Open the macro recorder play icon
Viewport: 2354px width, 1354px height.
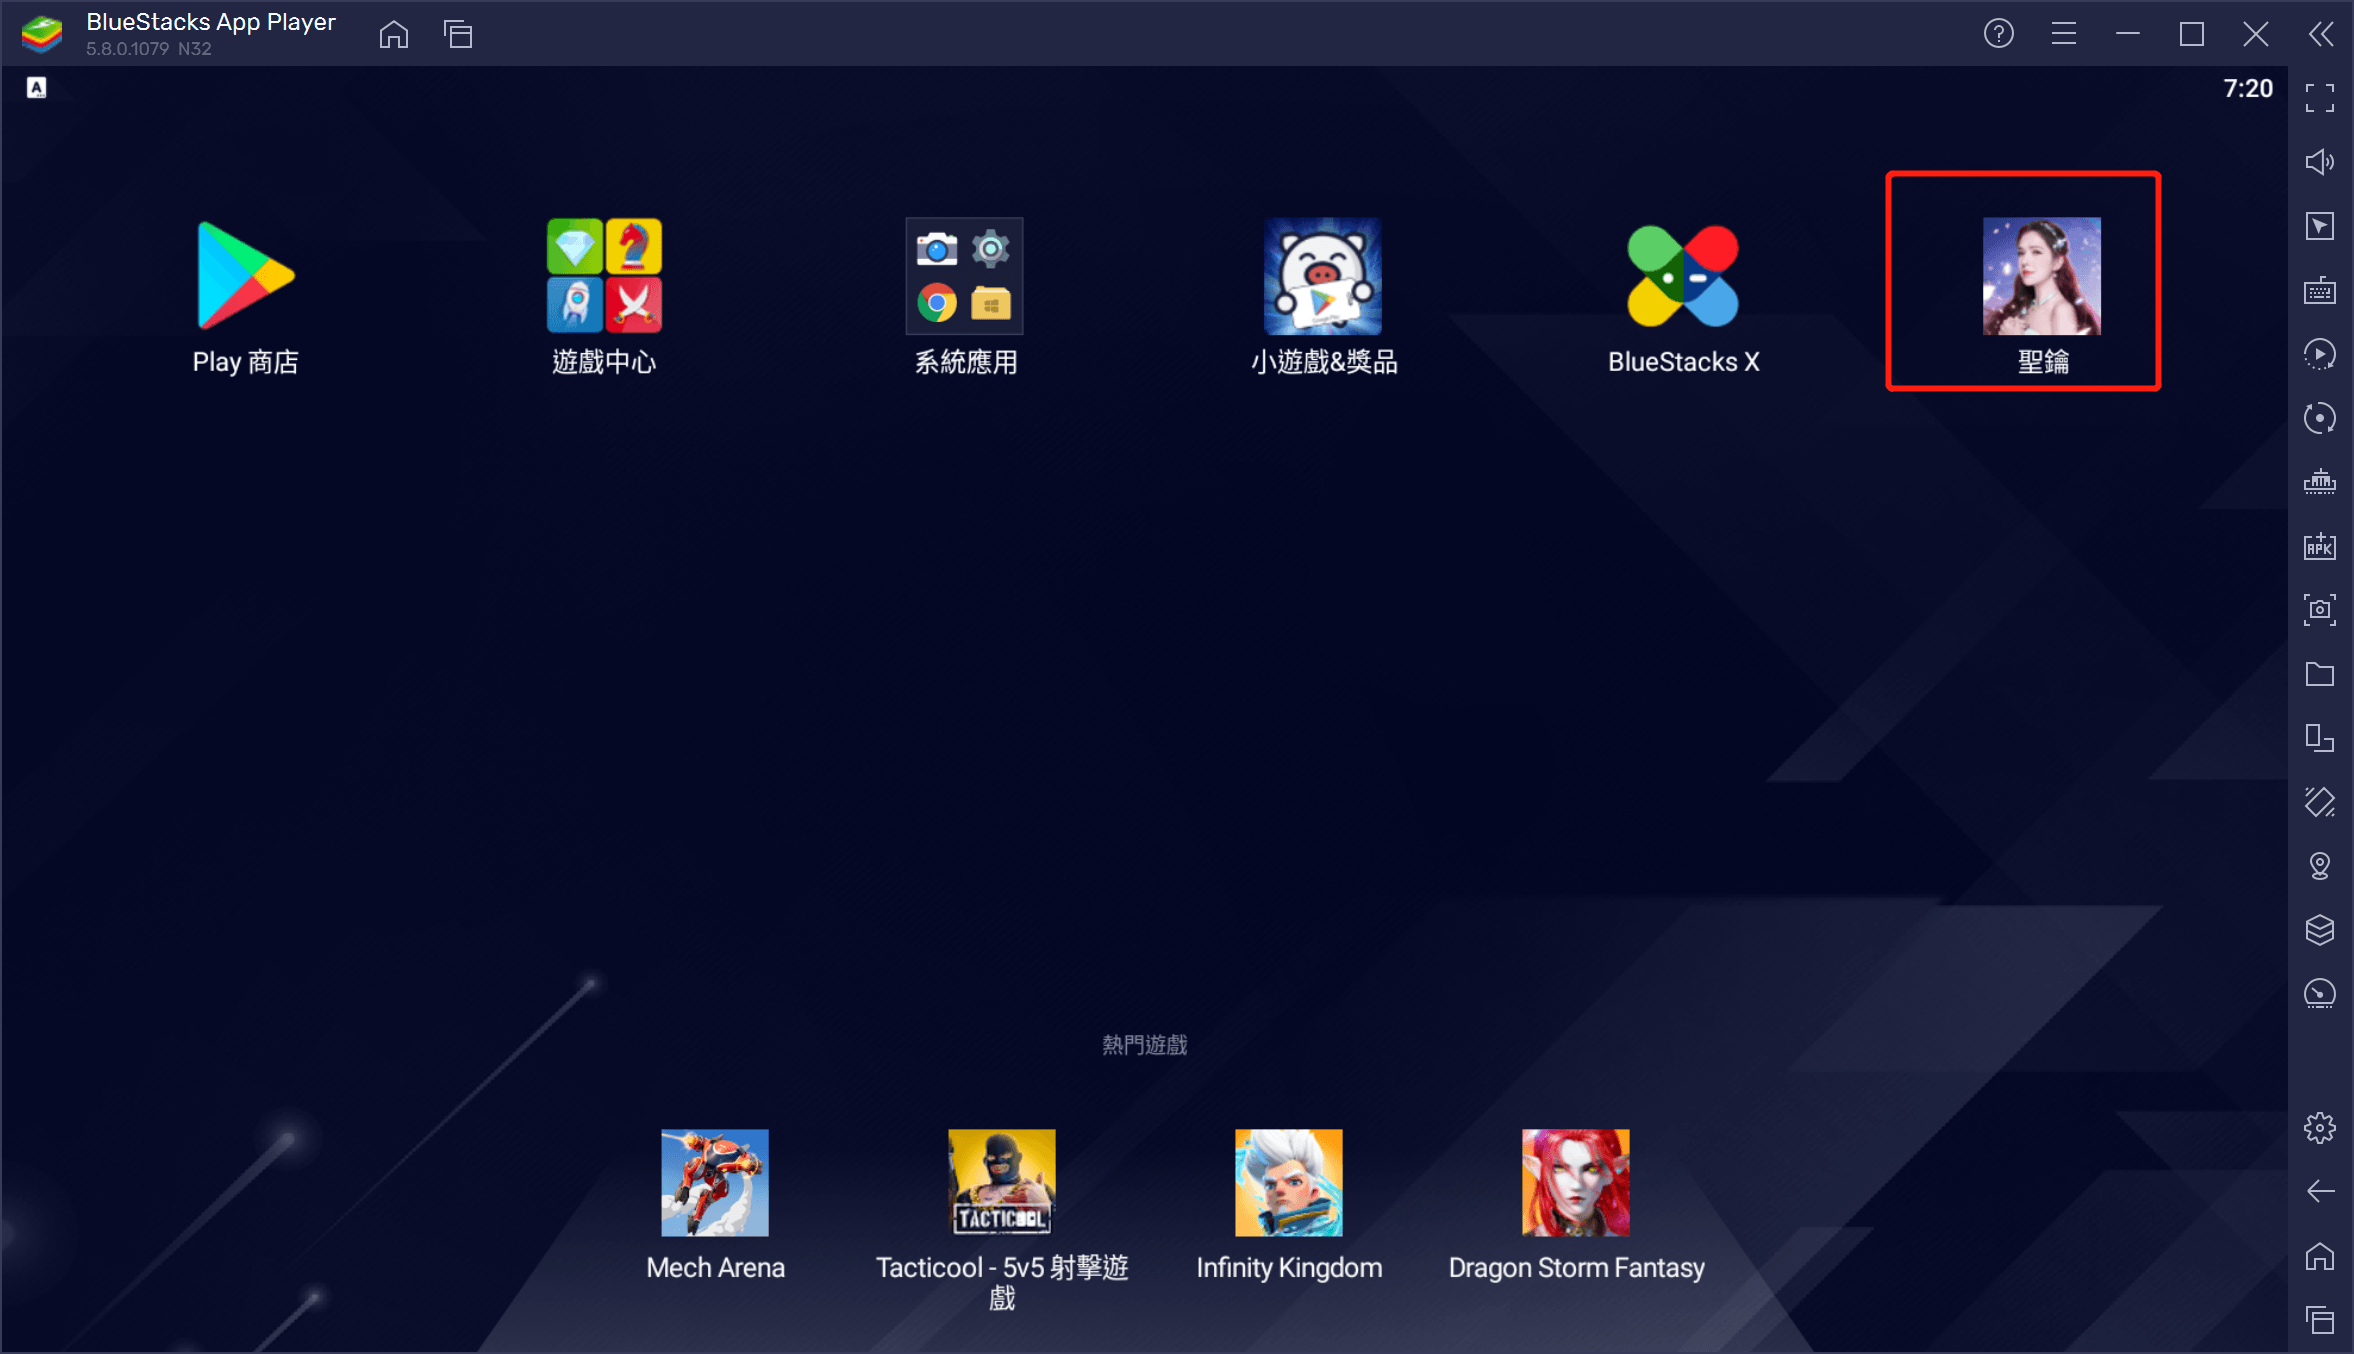(2320, 354)
